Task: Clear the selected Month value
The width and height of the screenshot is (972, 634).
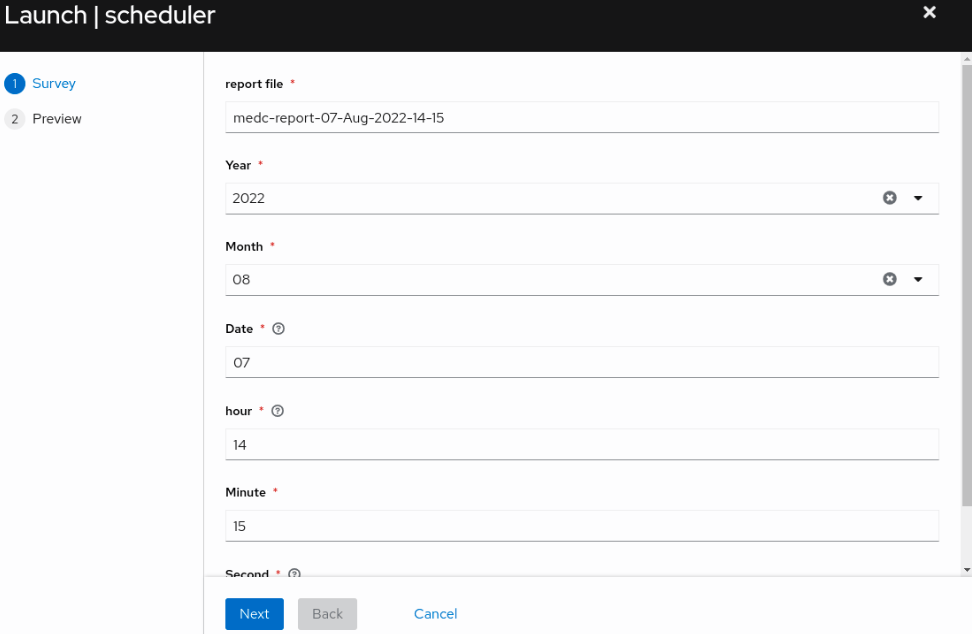Action: pos(889,279)
